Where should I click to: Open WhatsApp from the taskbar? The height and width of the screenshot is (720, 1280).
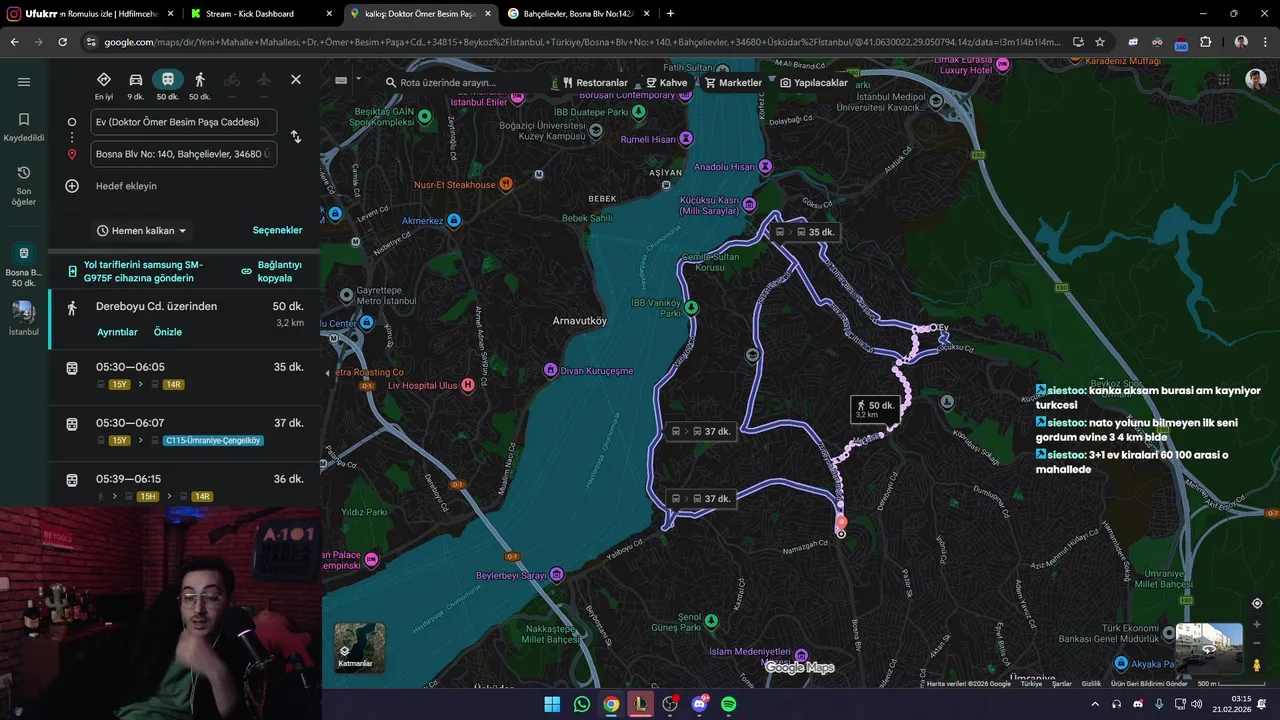(x=582, y=704)
